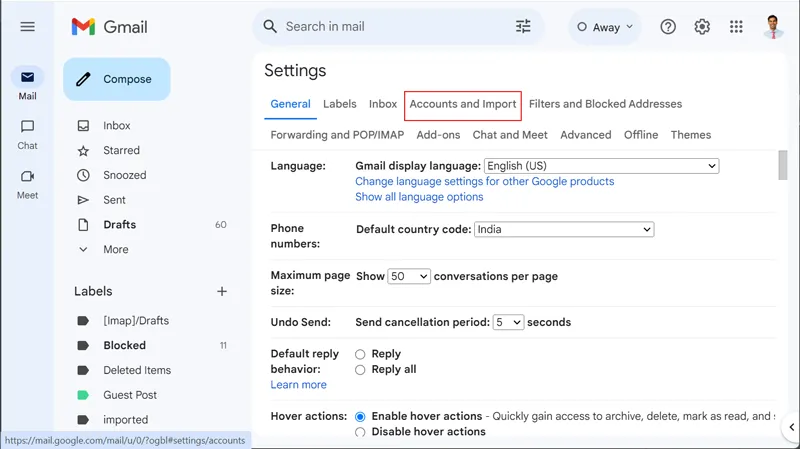Click the Compose button
Image resolution: width=800 pixels, height=449 pixels.
(x=117, y=79)
